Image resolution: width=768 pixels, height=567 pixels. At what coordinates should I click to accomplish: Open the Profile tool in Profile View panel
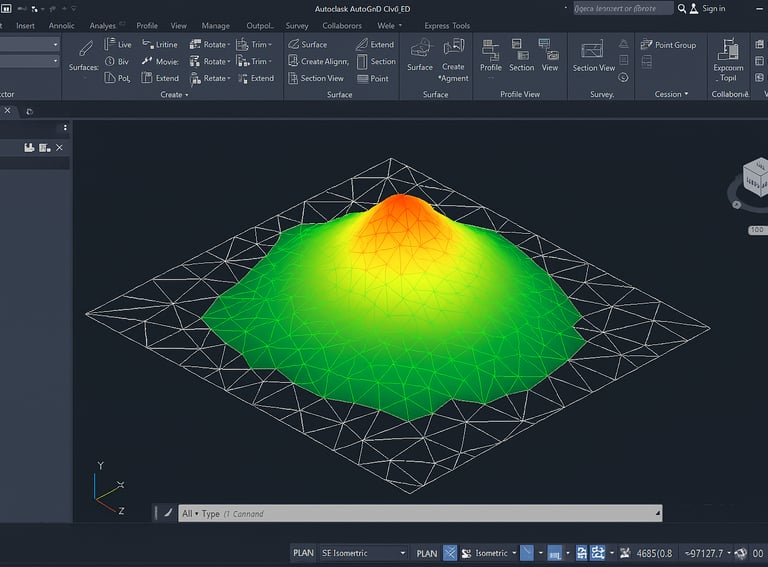490,49
